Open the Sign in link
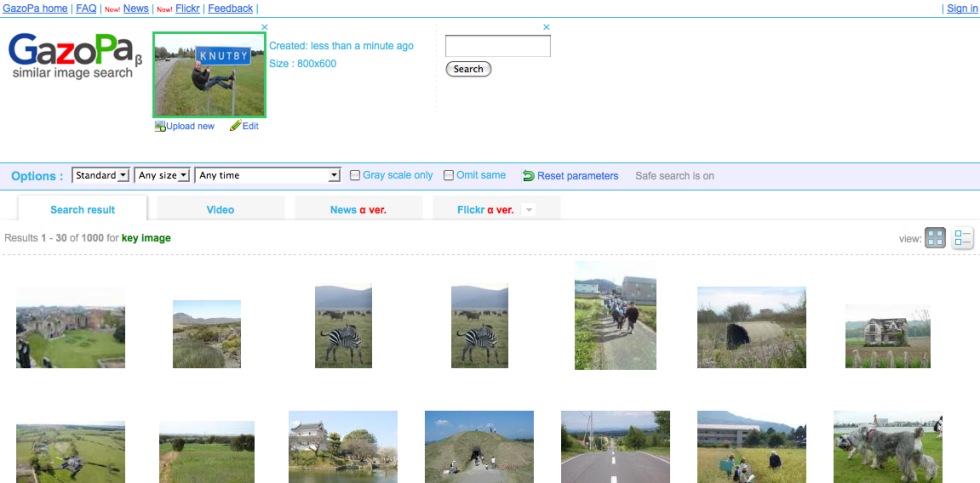The image size is (980, 483). pyautogui.click(x=961, y=8)
